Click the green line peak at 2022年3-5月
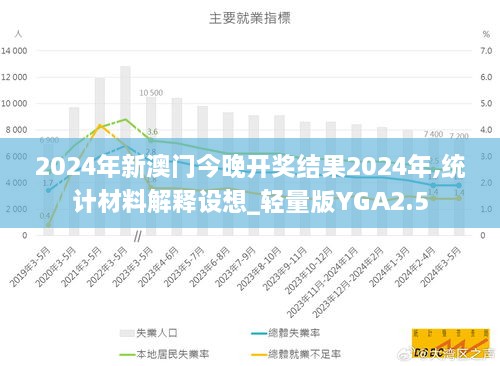 pos(125,119)
